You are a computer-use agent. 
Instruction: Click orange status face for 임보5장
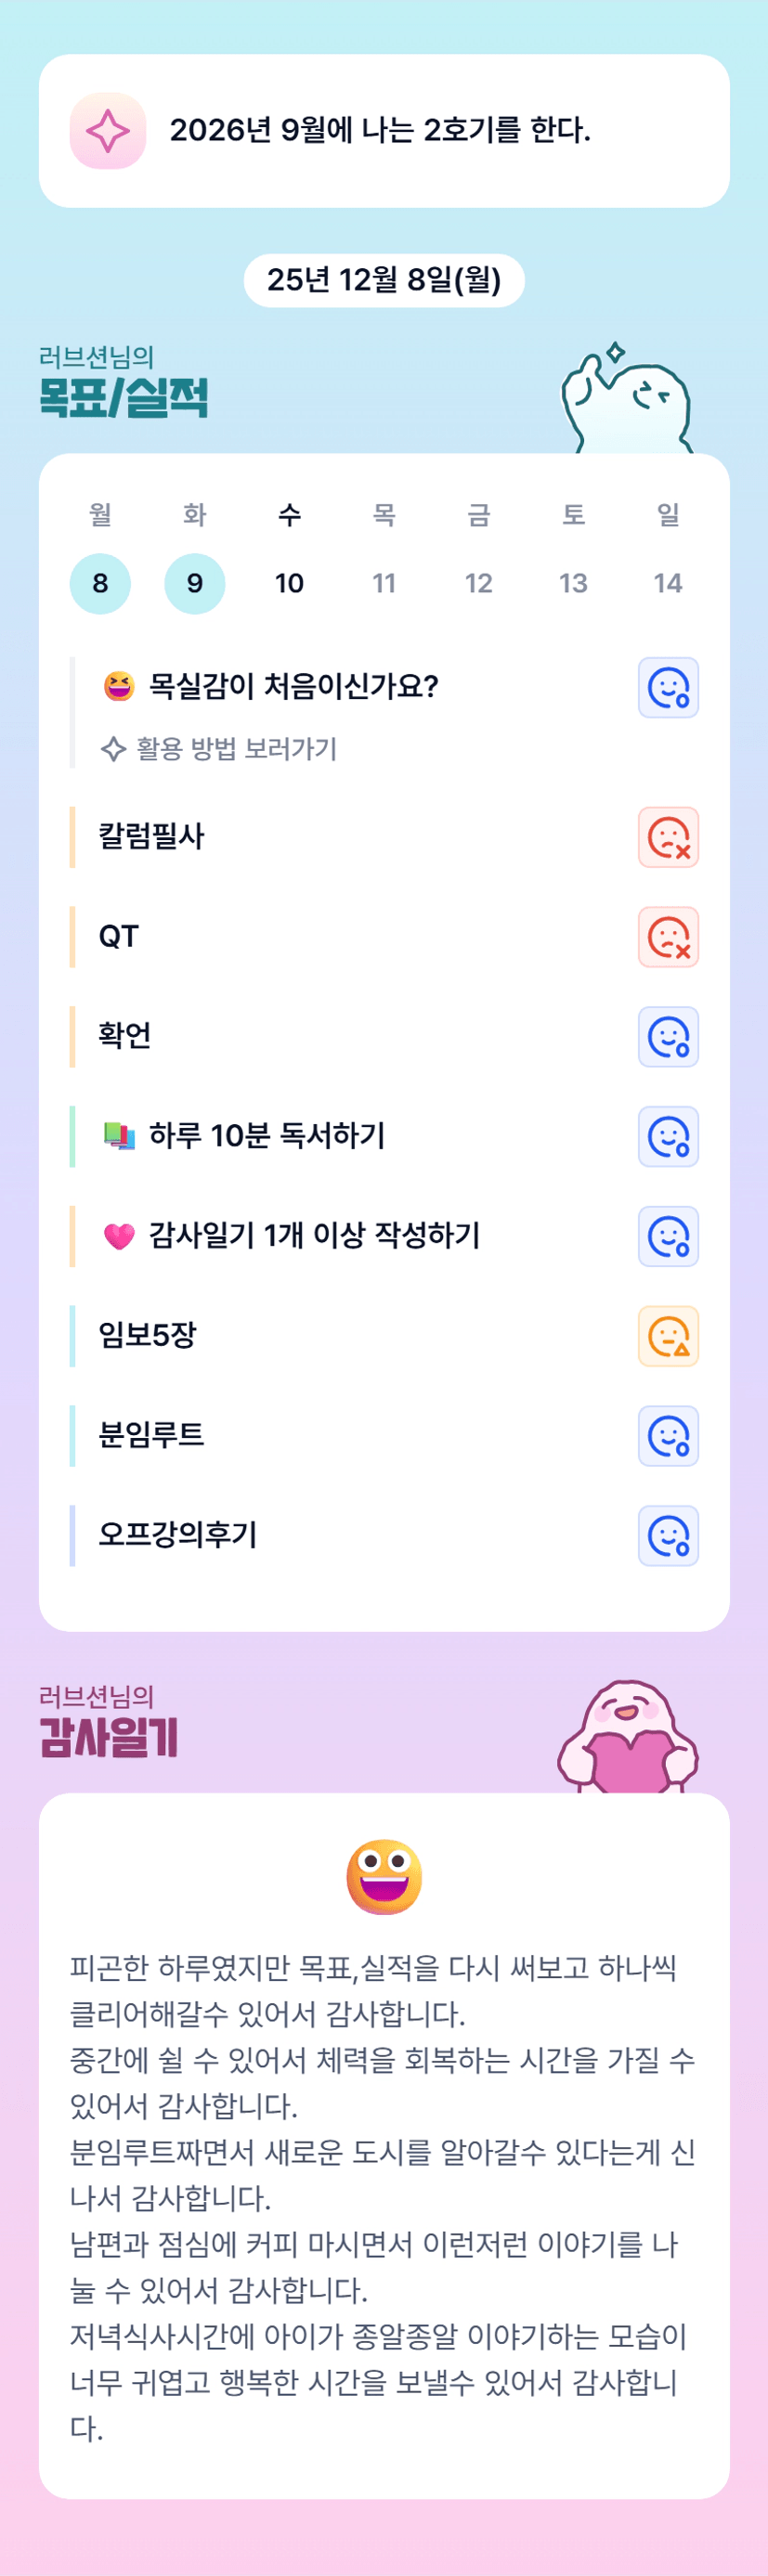668,1336
